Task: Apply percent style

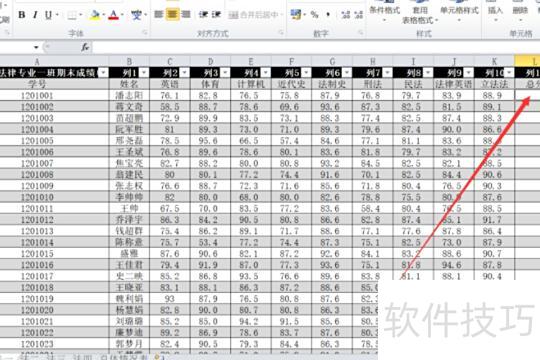Action: click(314, 14)
